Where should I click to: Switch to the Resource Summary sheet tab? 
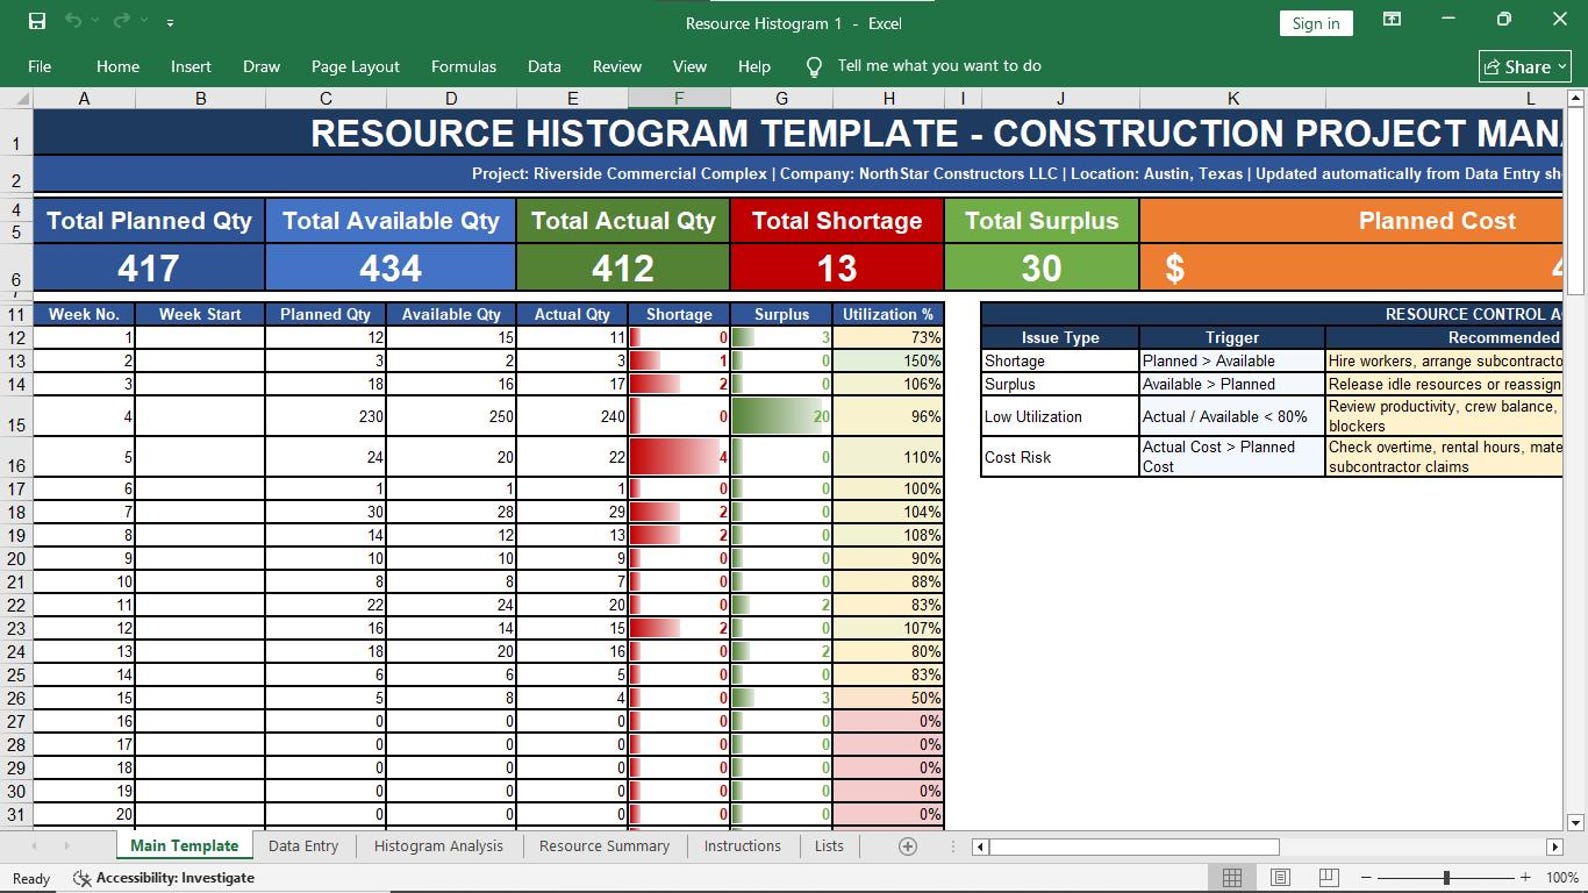click(604, 846)
